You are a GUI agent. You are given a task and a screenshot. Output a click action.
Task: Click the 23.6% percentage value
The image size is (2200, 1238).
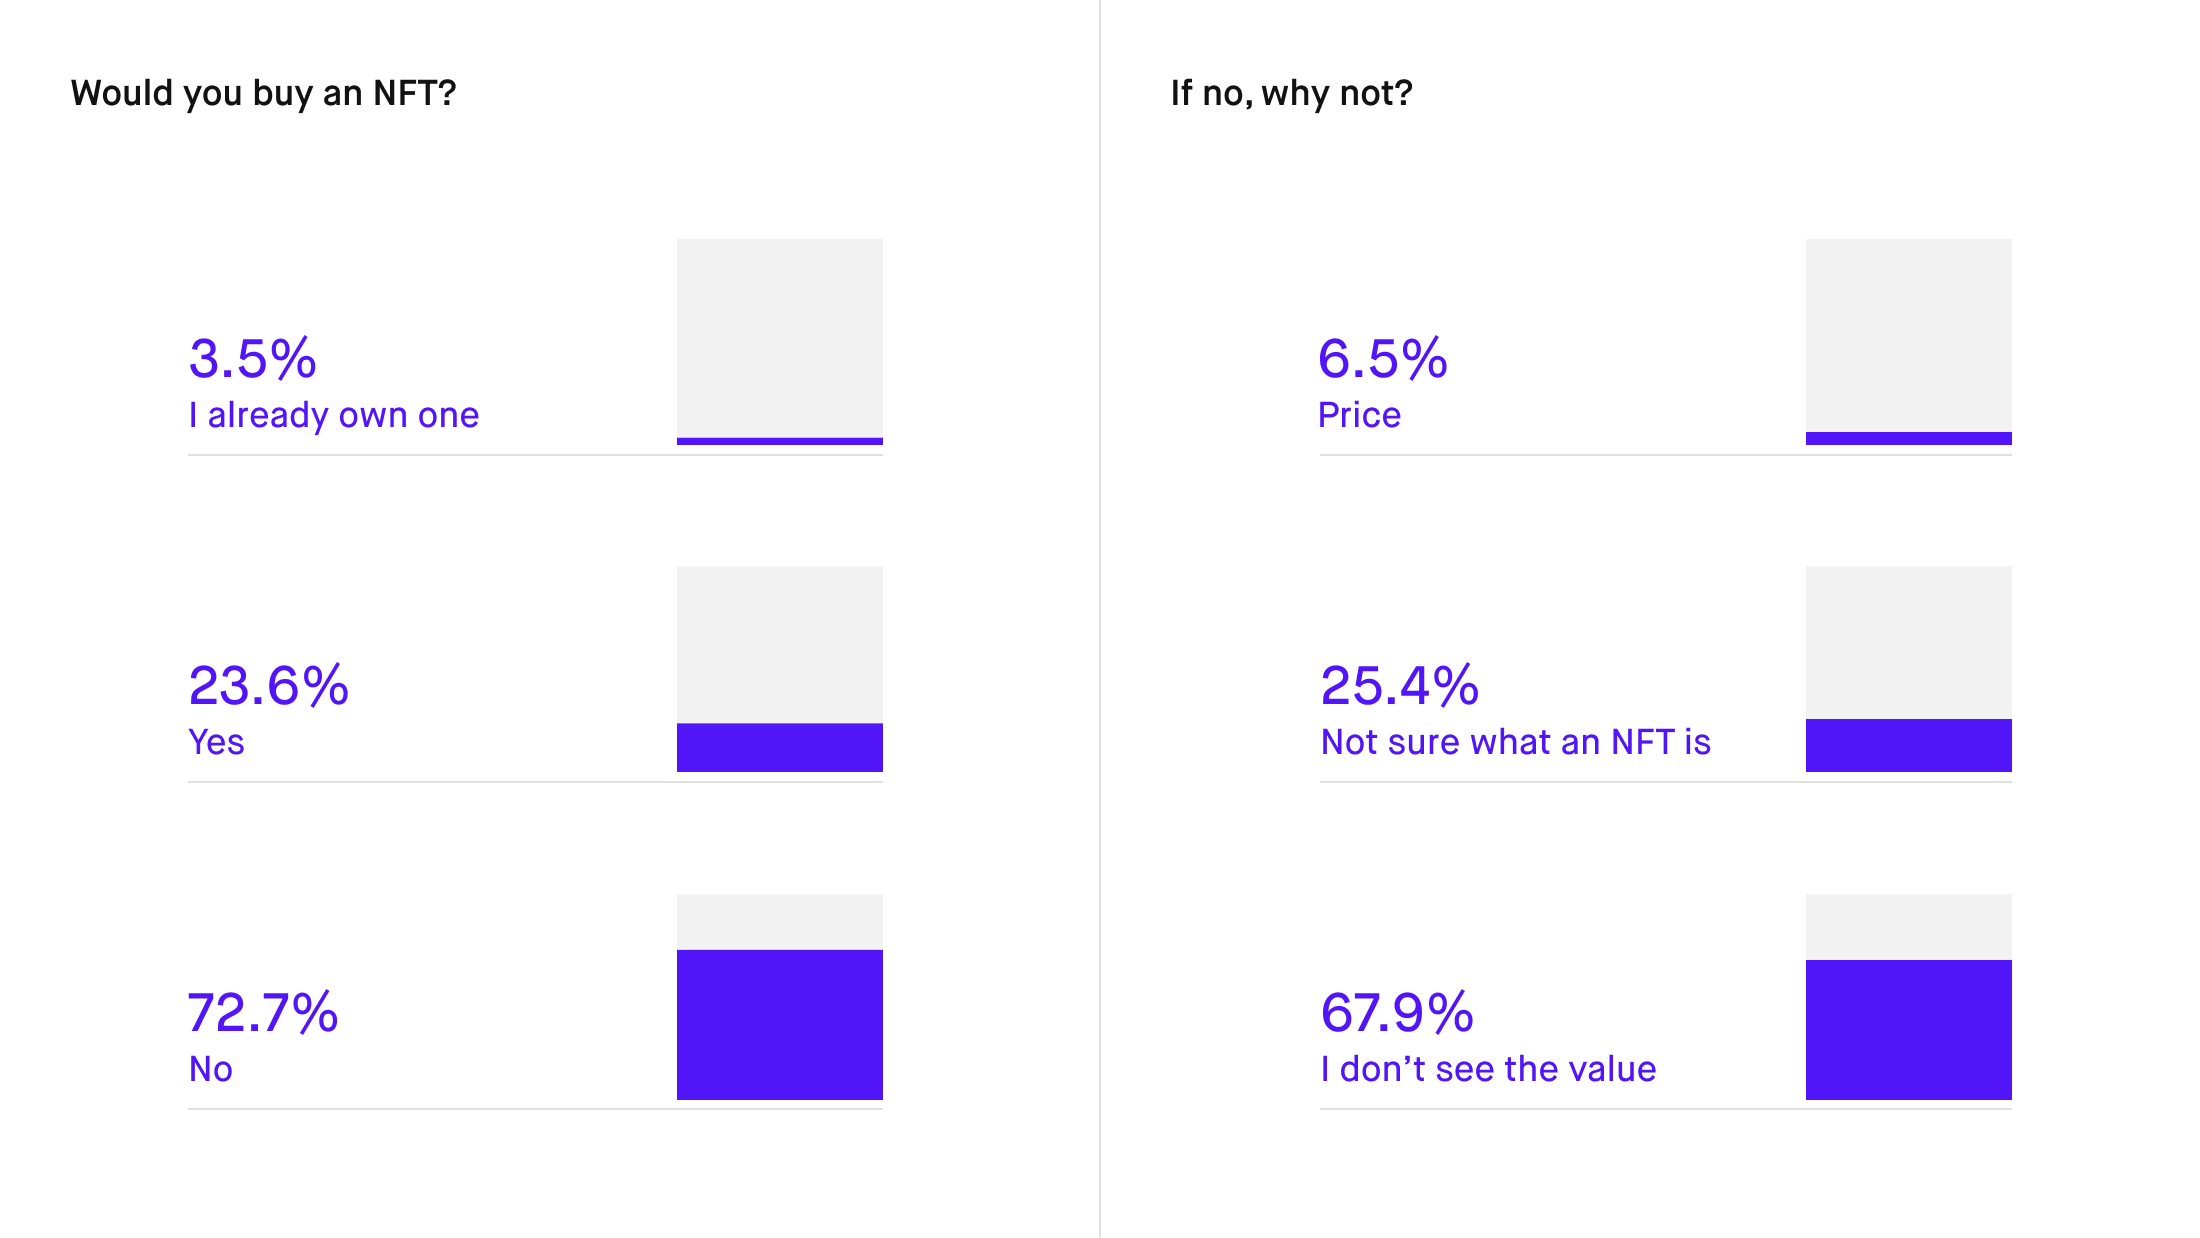(268, 685)
